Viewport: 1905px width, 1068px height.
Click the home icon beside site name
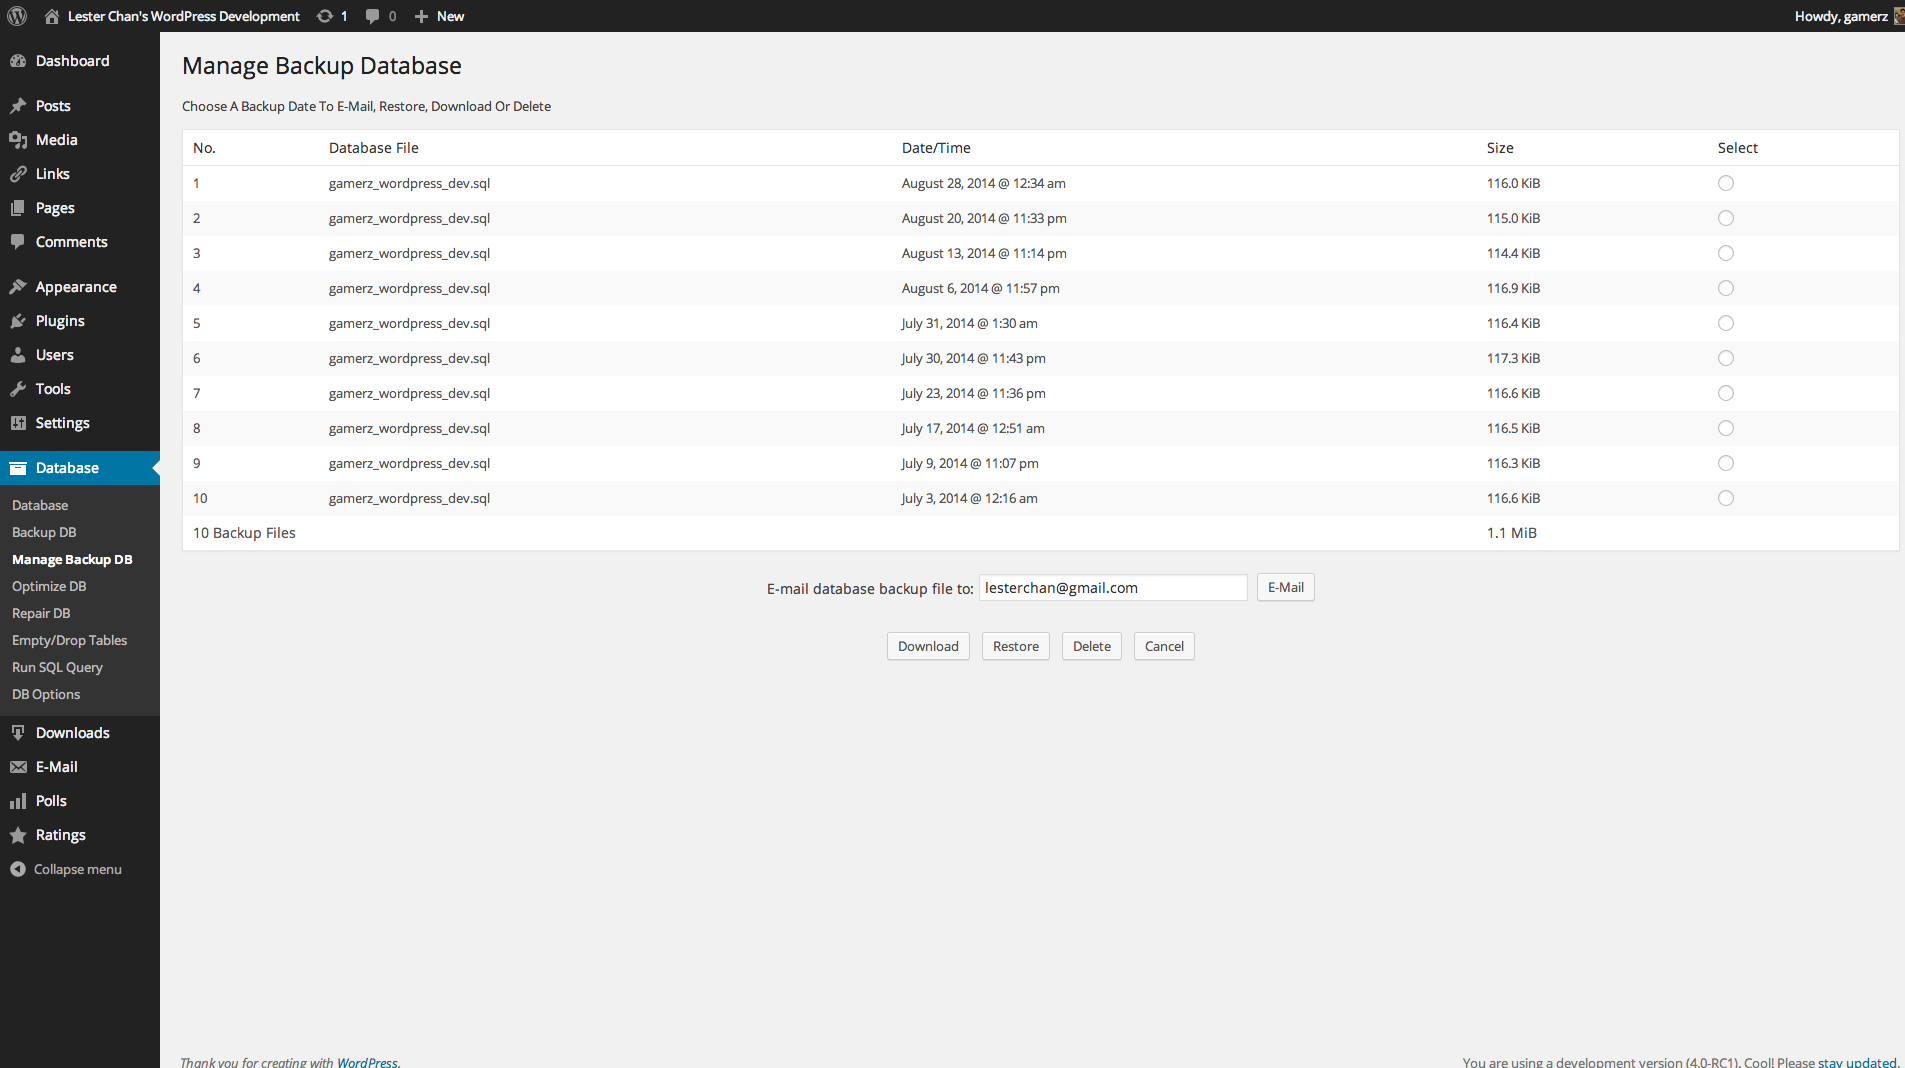pos(52,16)
